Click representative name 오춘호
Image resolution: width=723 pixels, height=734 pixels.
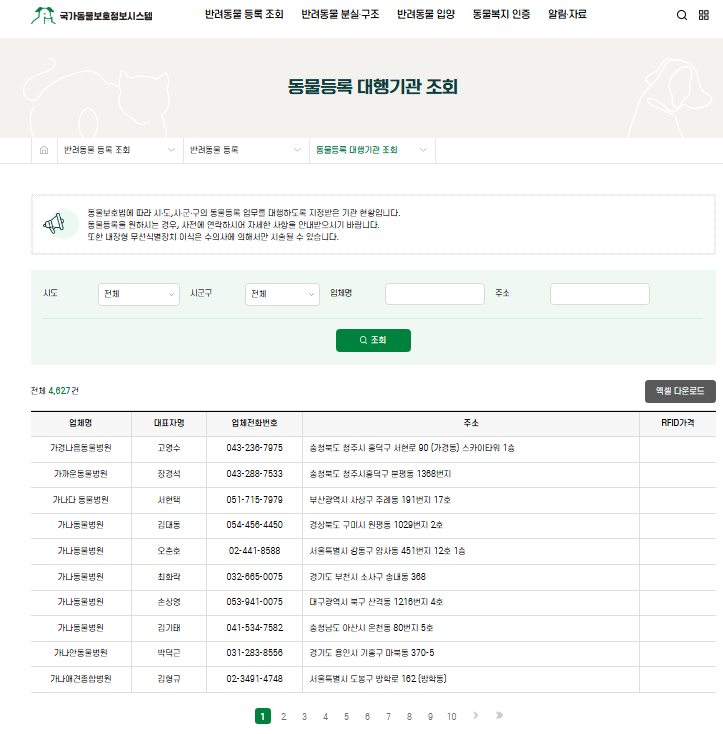tap(169, 551)
